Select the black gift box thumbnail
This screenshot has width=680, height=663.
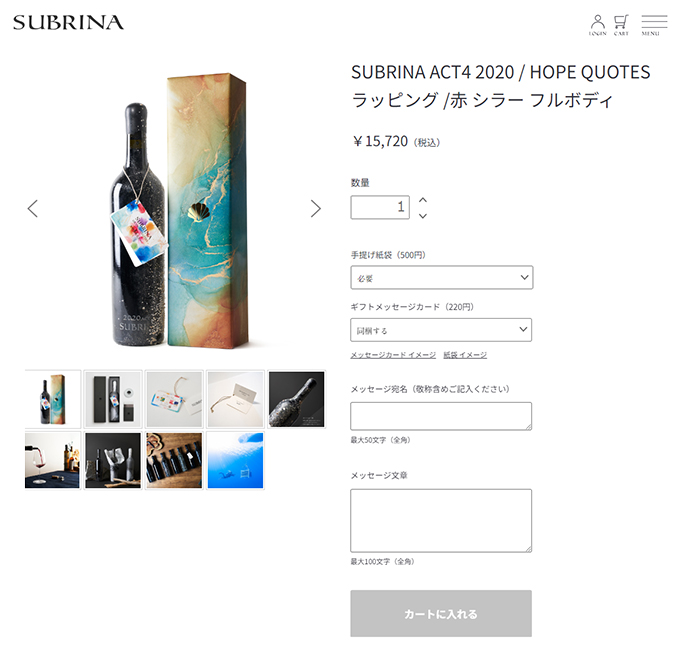(x=113, y=399)
